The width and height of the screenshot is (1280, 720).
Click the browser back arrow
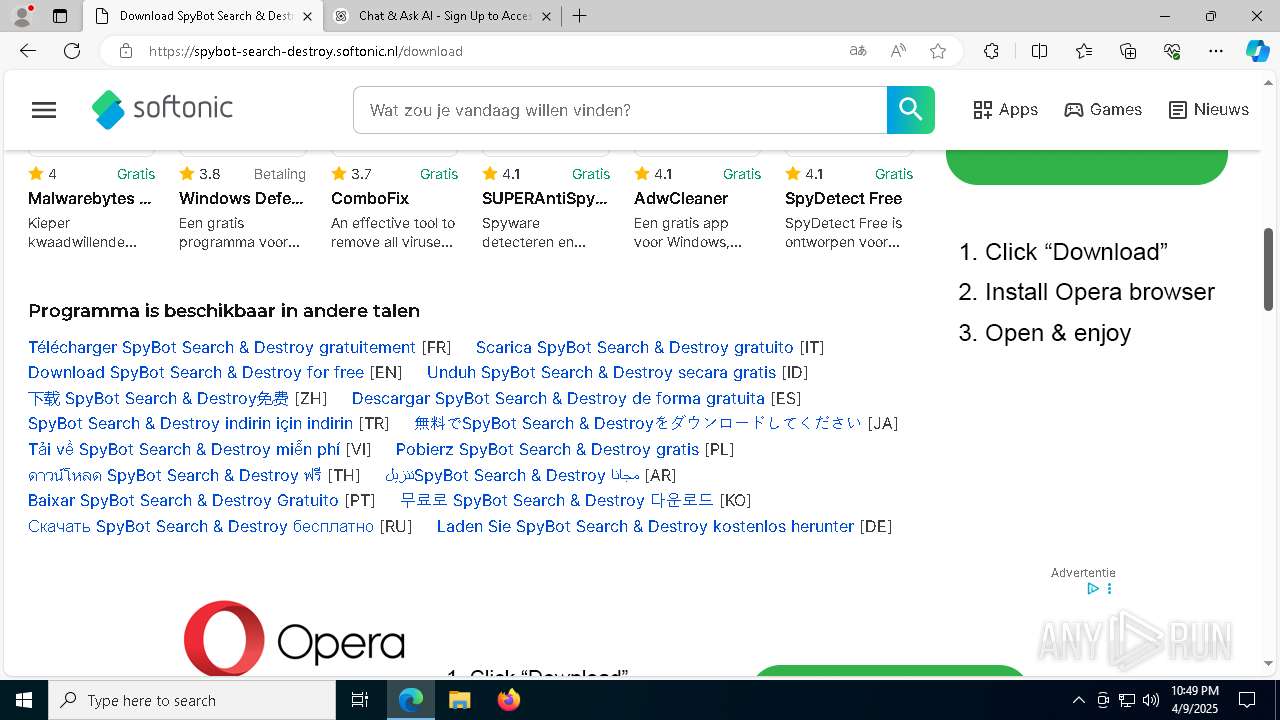[x=28, y=51]
